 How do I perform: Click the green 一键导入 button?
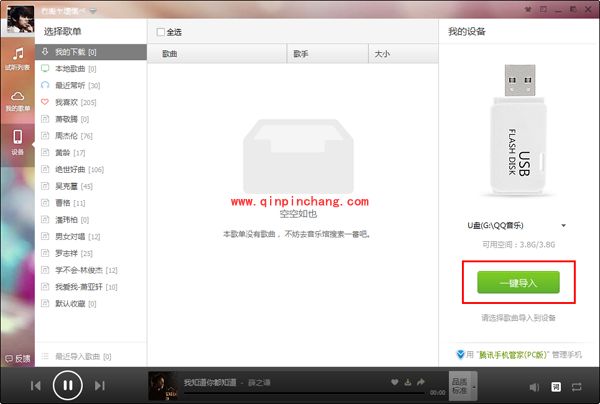click(x=518, y=283)
